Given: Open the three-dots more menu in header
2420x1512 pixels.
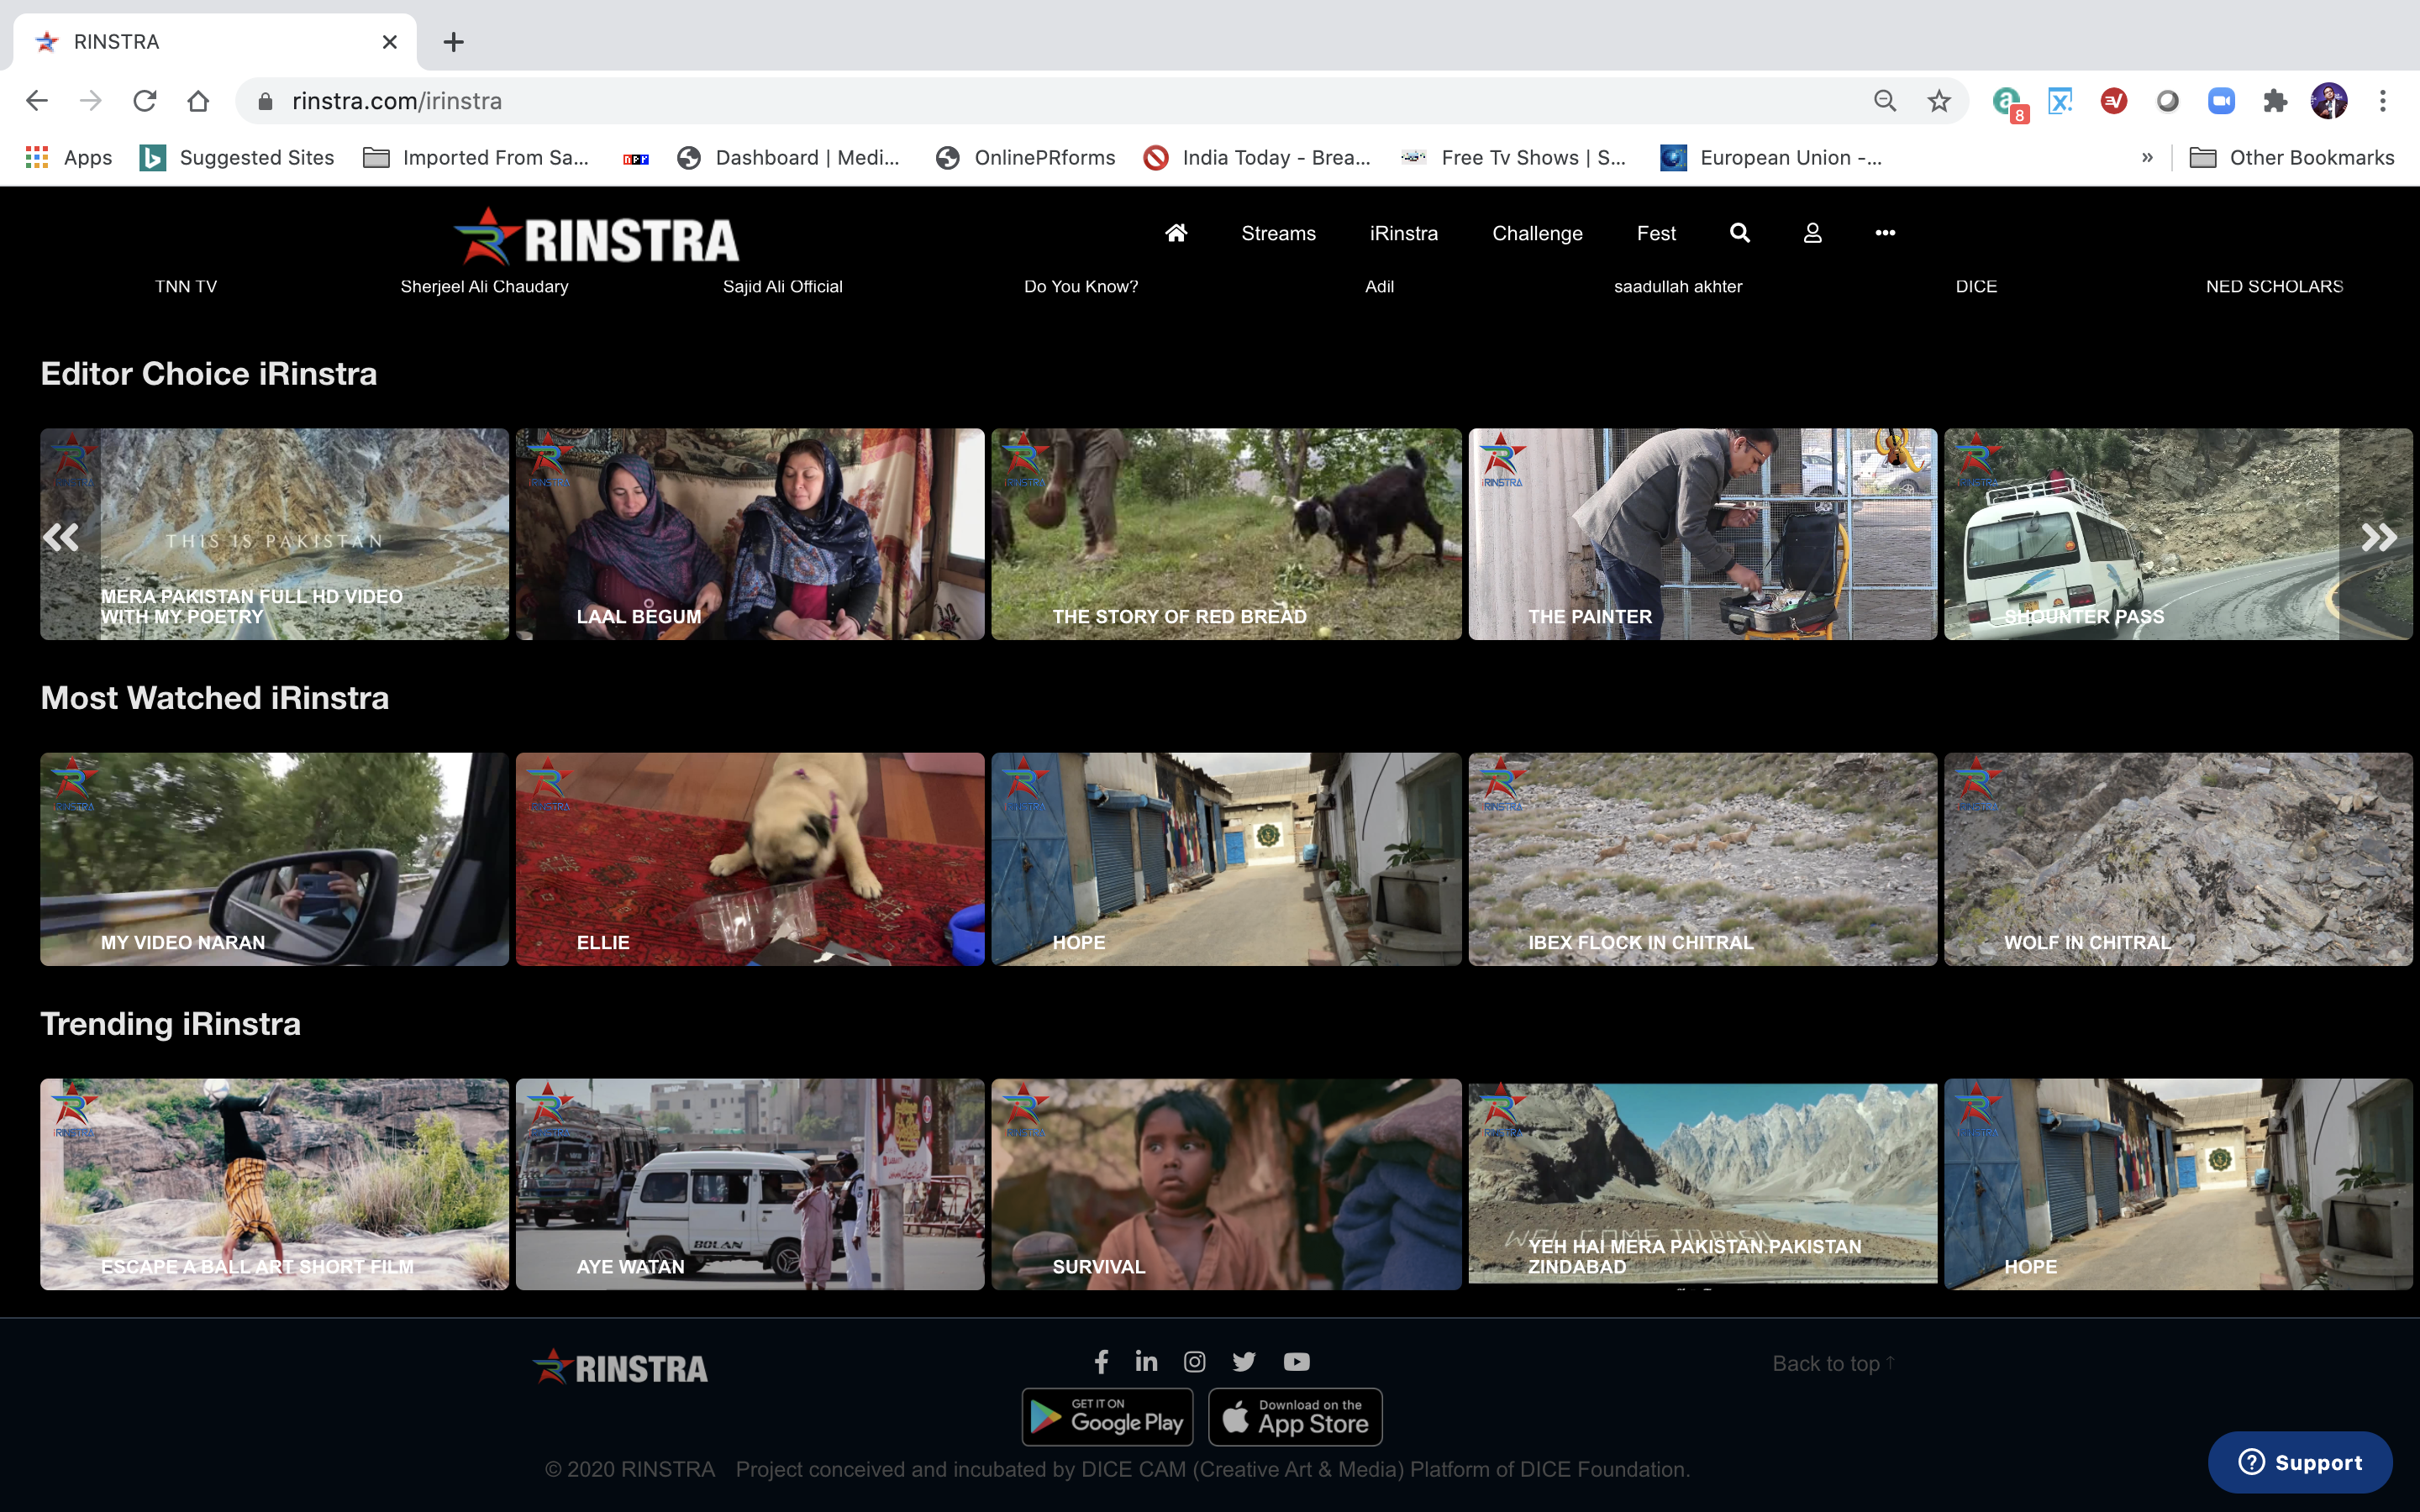Looking at the screenshot, I should click(1885, 233).
